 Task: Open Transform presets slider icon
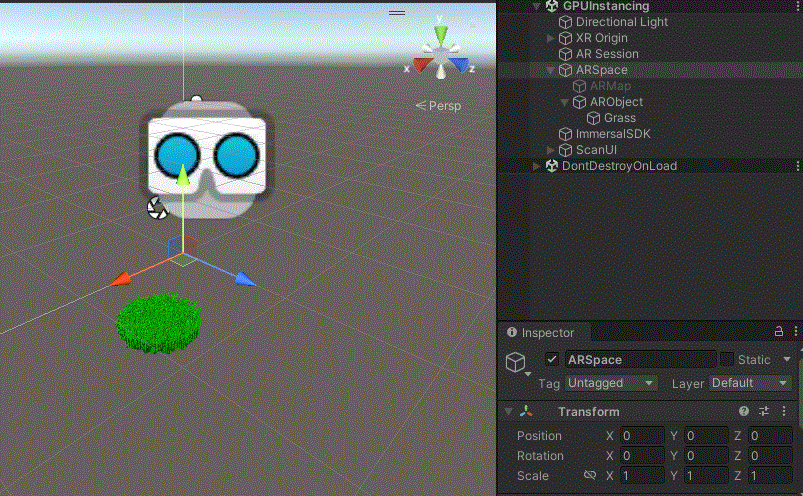tap(764, 411)
